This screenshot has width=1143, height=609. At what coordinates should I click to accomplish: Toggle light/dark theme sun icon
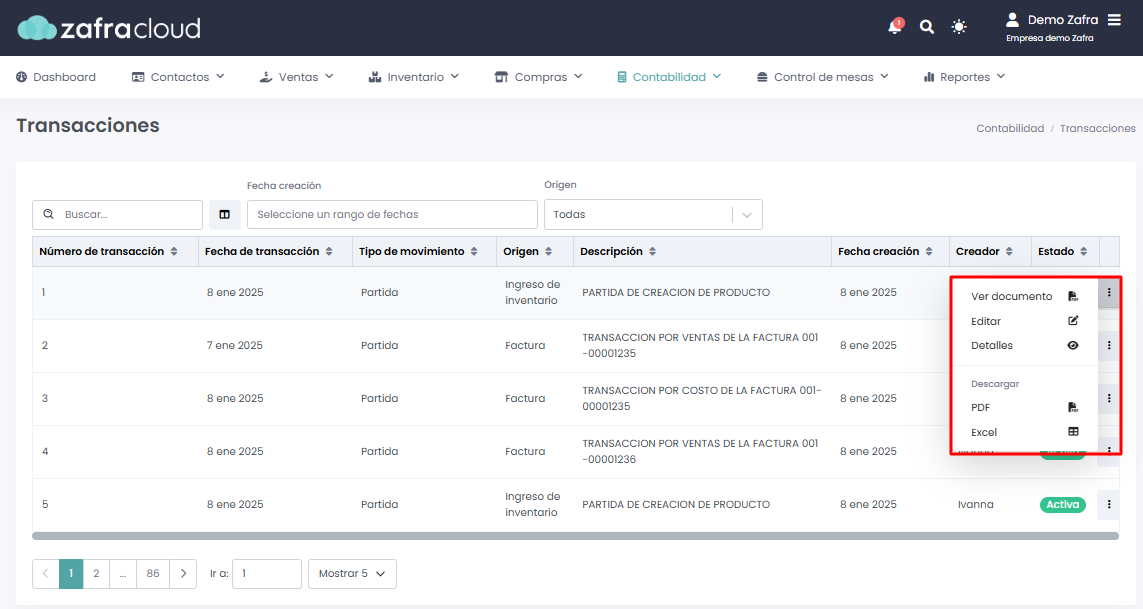959,27
